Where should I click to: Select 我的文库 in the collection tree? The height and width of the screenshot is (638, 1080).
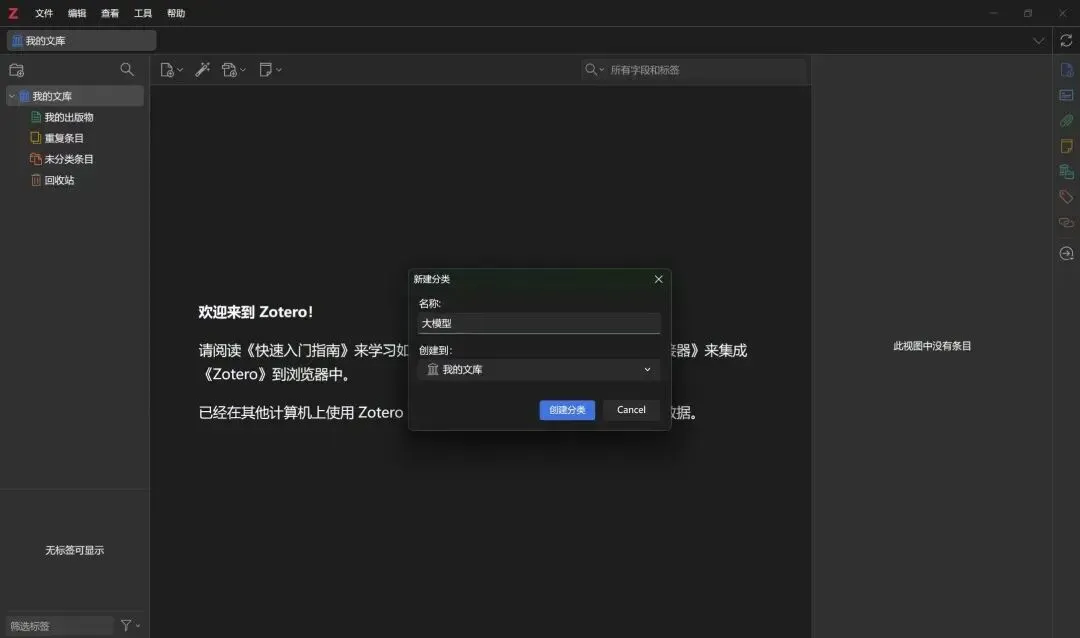click(75, 96)
